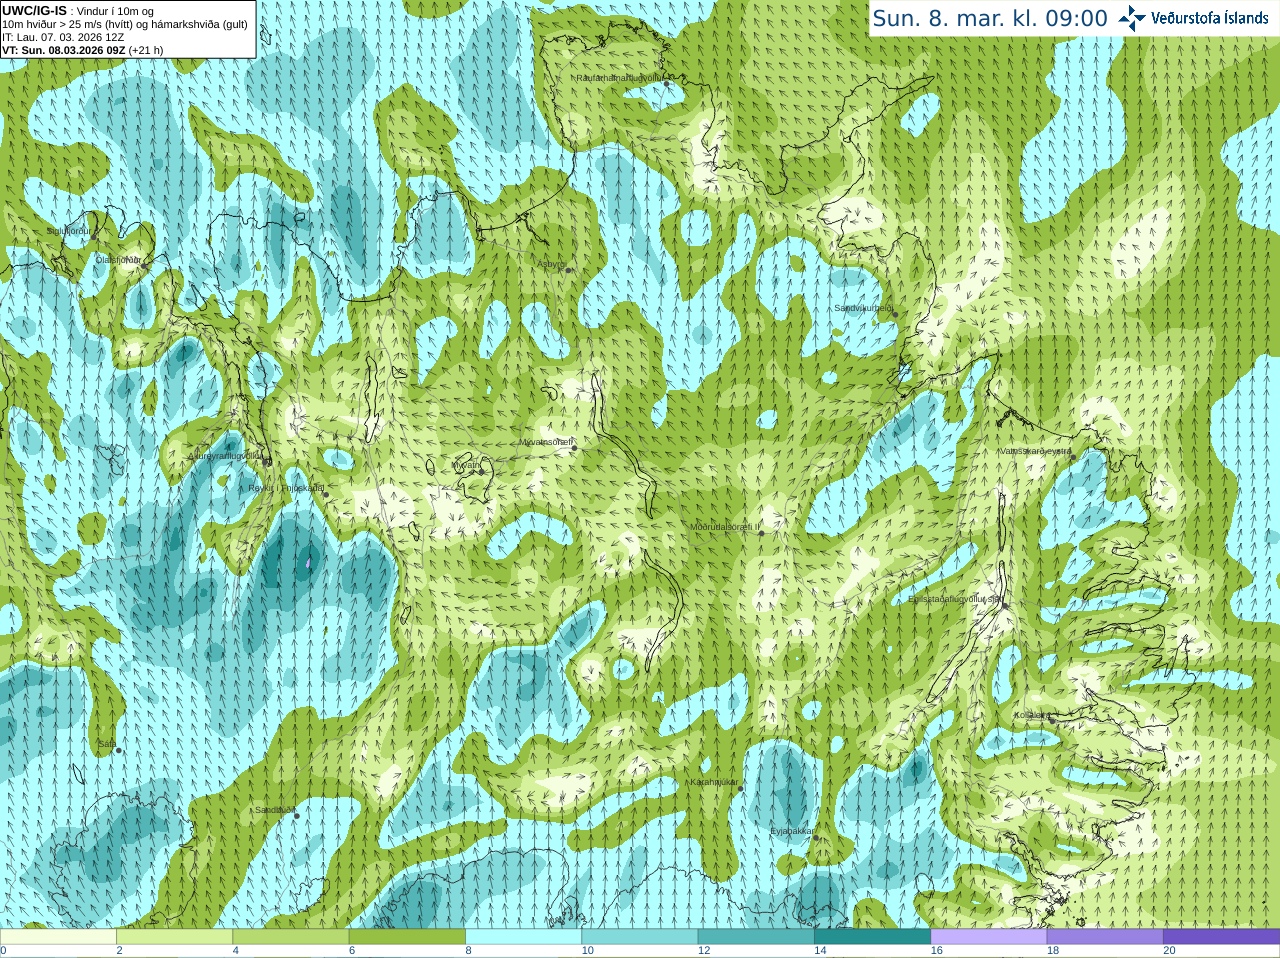Screen dimensions: 1280x958
Task: Select the Ólafsfjörður station label
Action: (118, 259)
